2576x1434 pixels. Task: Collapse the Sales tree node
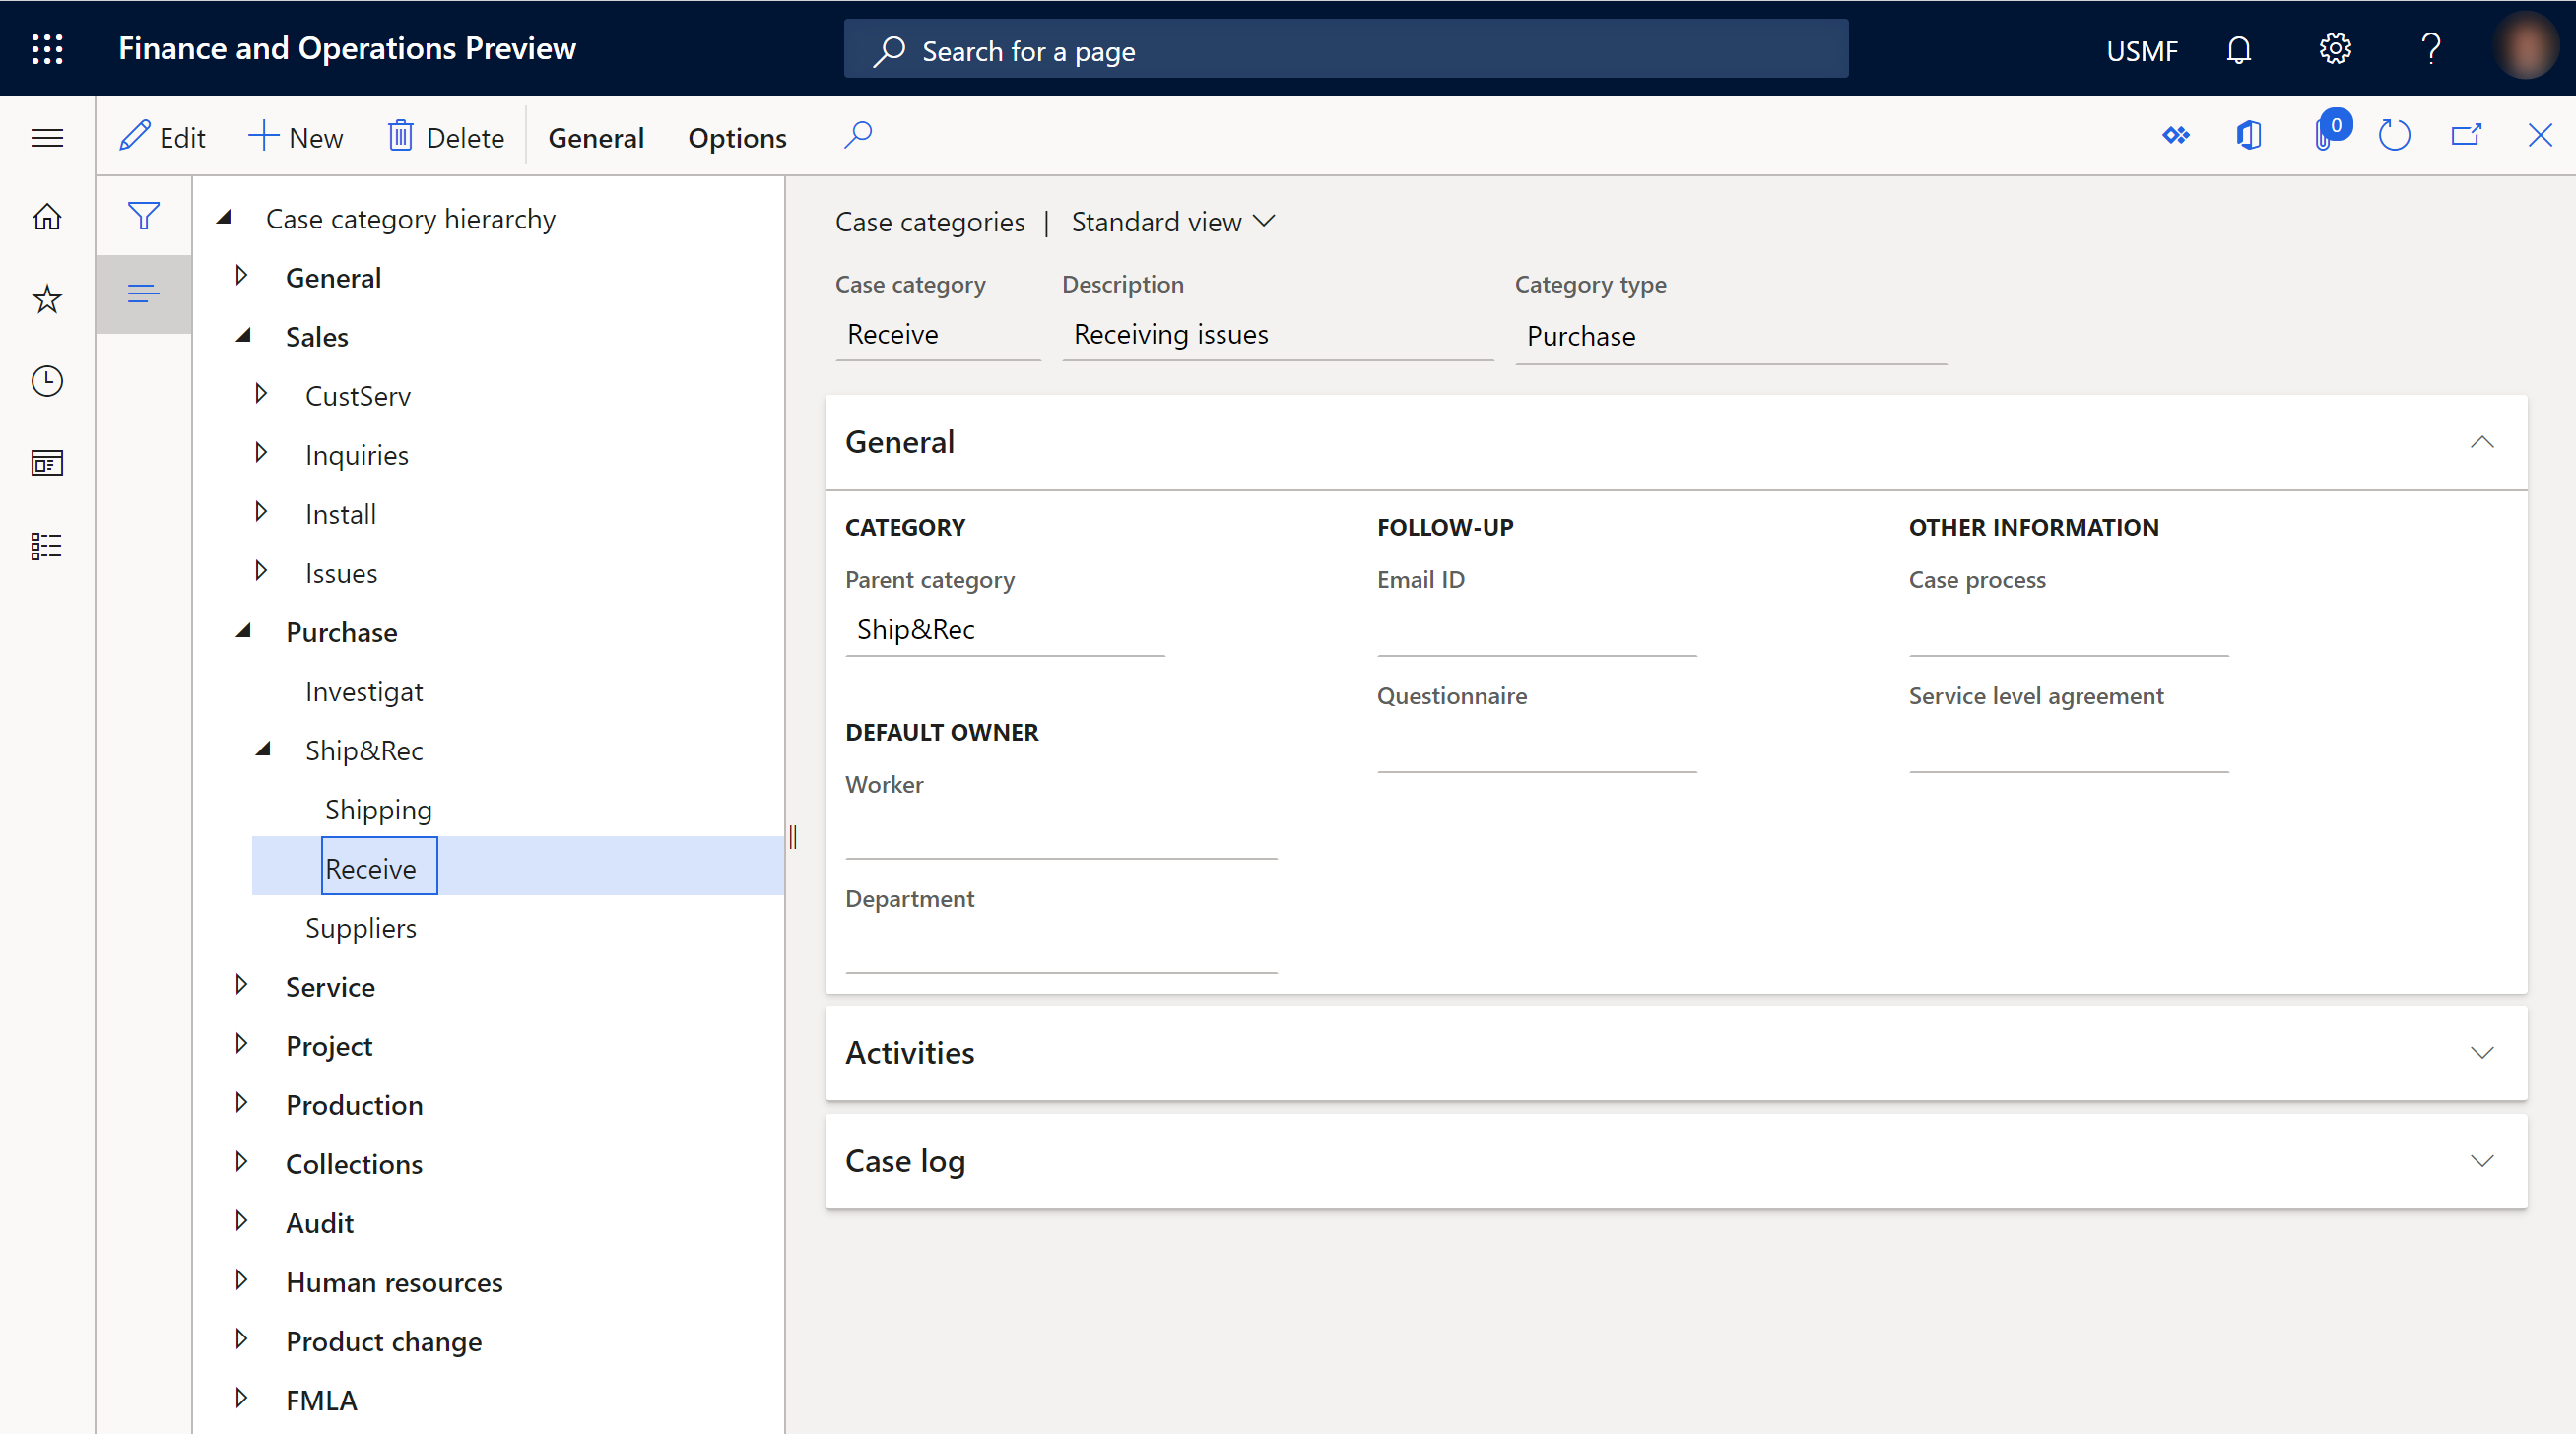click(x=243, y=335)
